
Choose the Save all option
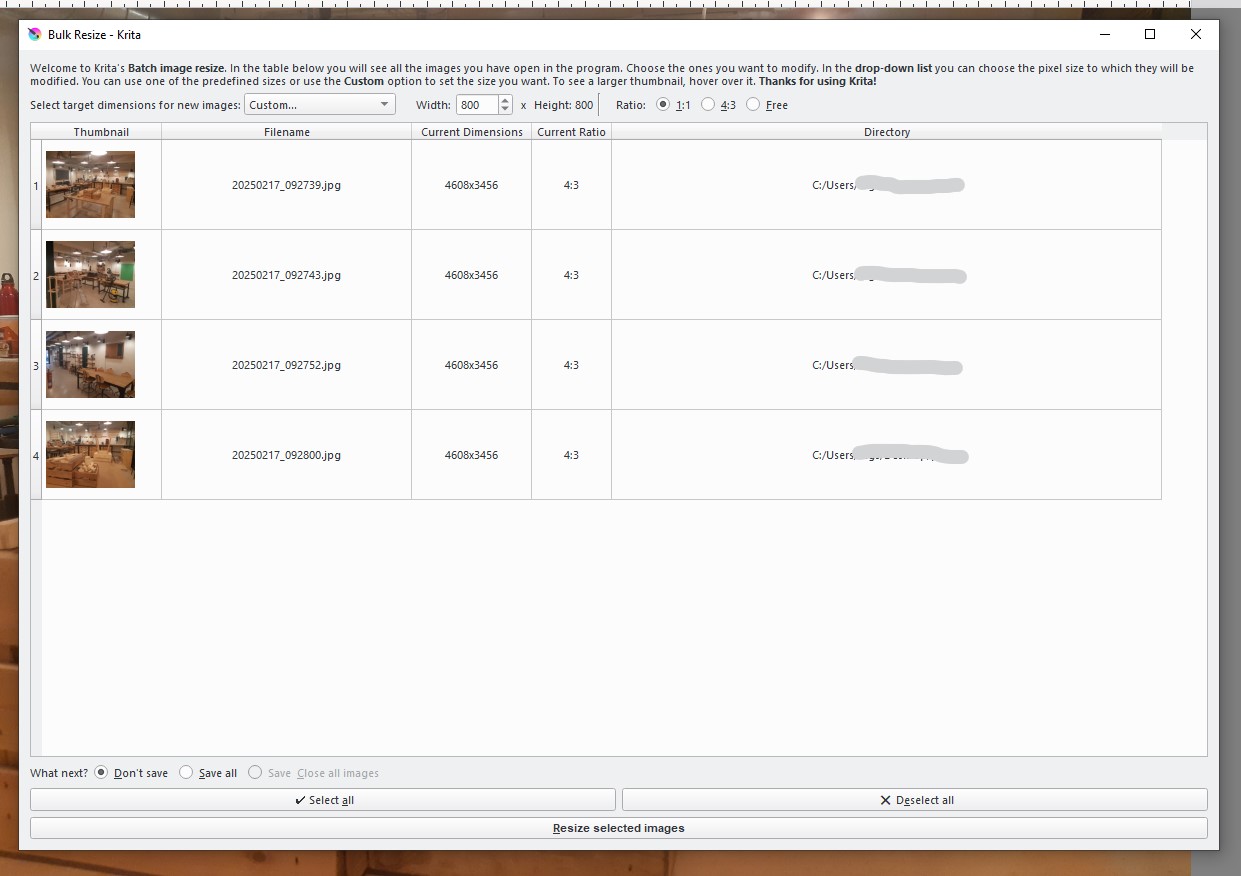pyautogui.click(x=186, y=772)
